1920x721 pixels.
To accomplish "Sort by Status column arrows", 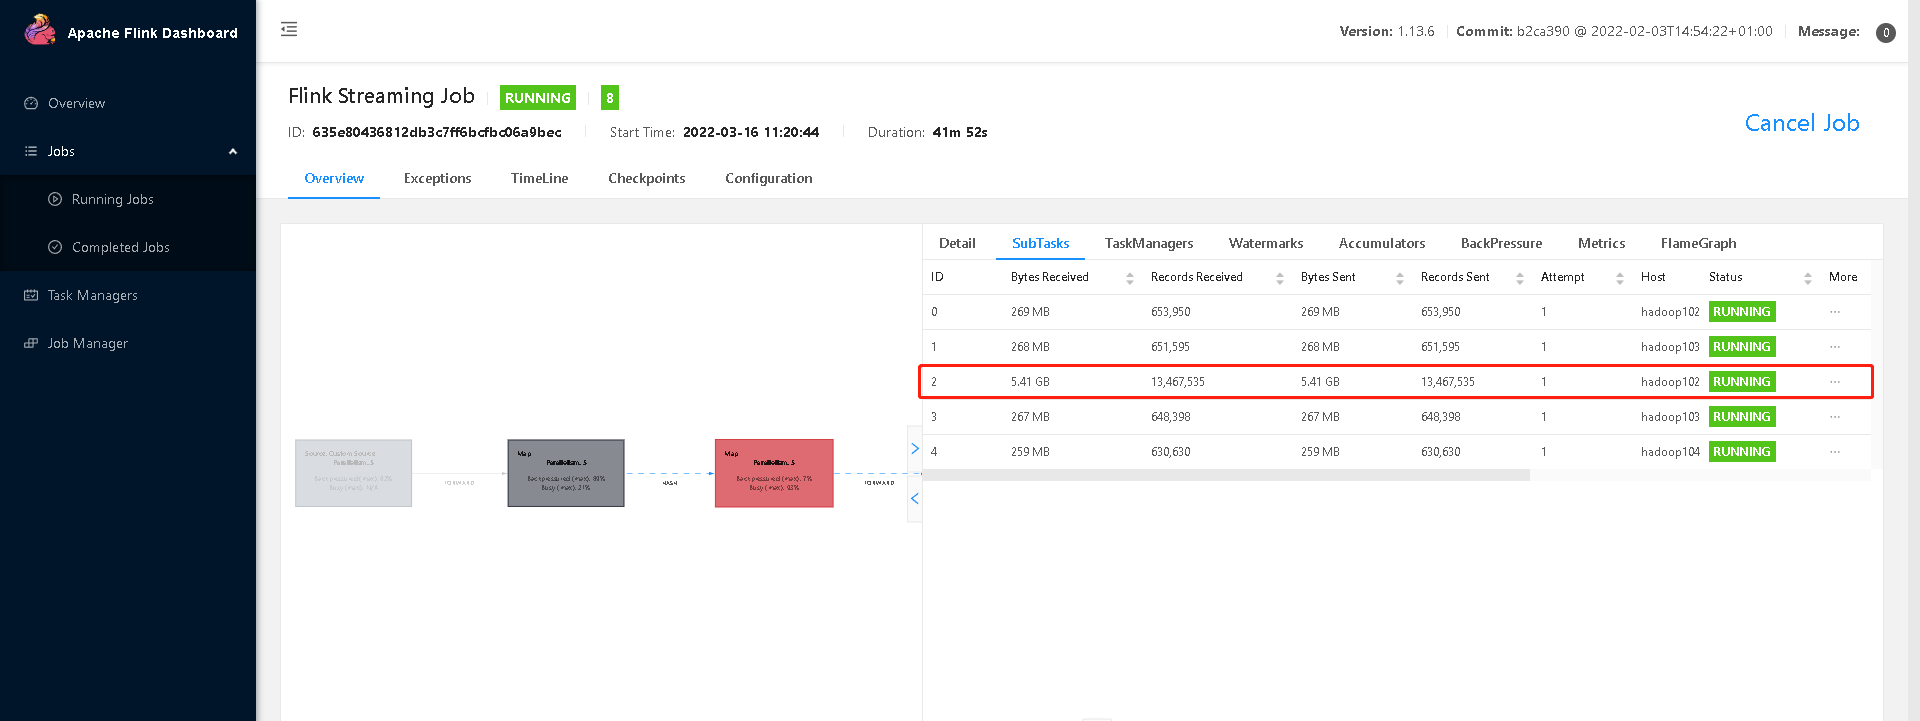I will tap(1808, 278).
